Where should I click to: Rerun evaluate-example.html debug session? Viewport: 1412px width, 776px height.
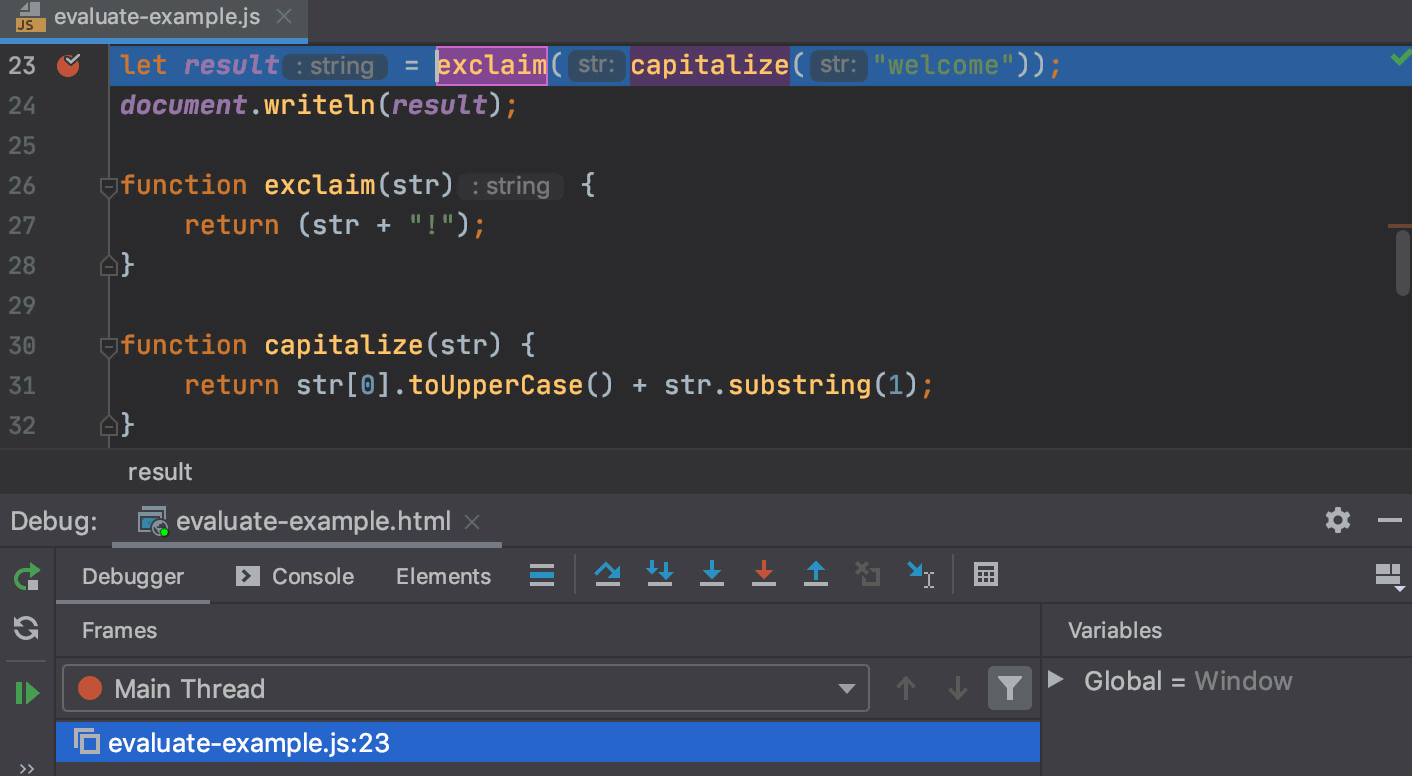[27, 577]
